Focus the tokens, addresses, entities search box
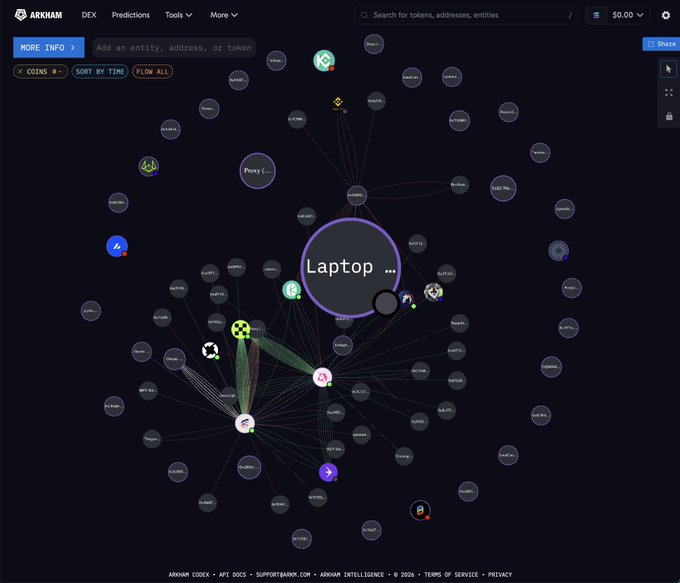Image resolution: width=680 pixels, height=583 pixels. tap(466, 15)
